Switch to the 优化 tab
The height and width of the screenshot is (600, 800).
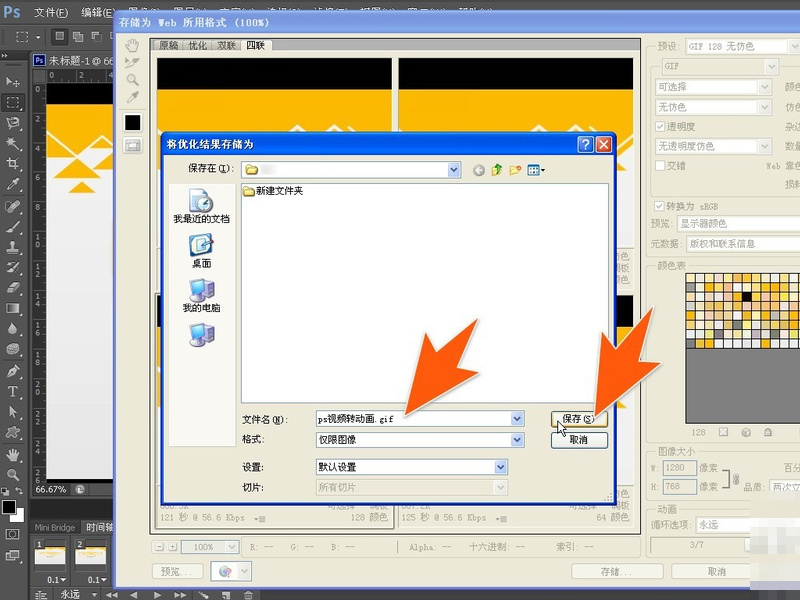tap(197, 45)
